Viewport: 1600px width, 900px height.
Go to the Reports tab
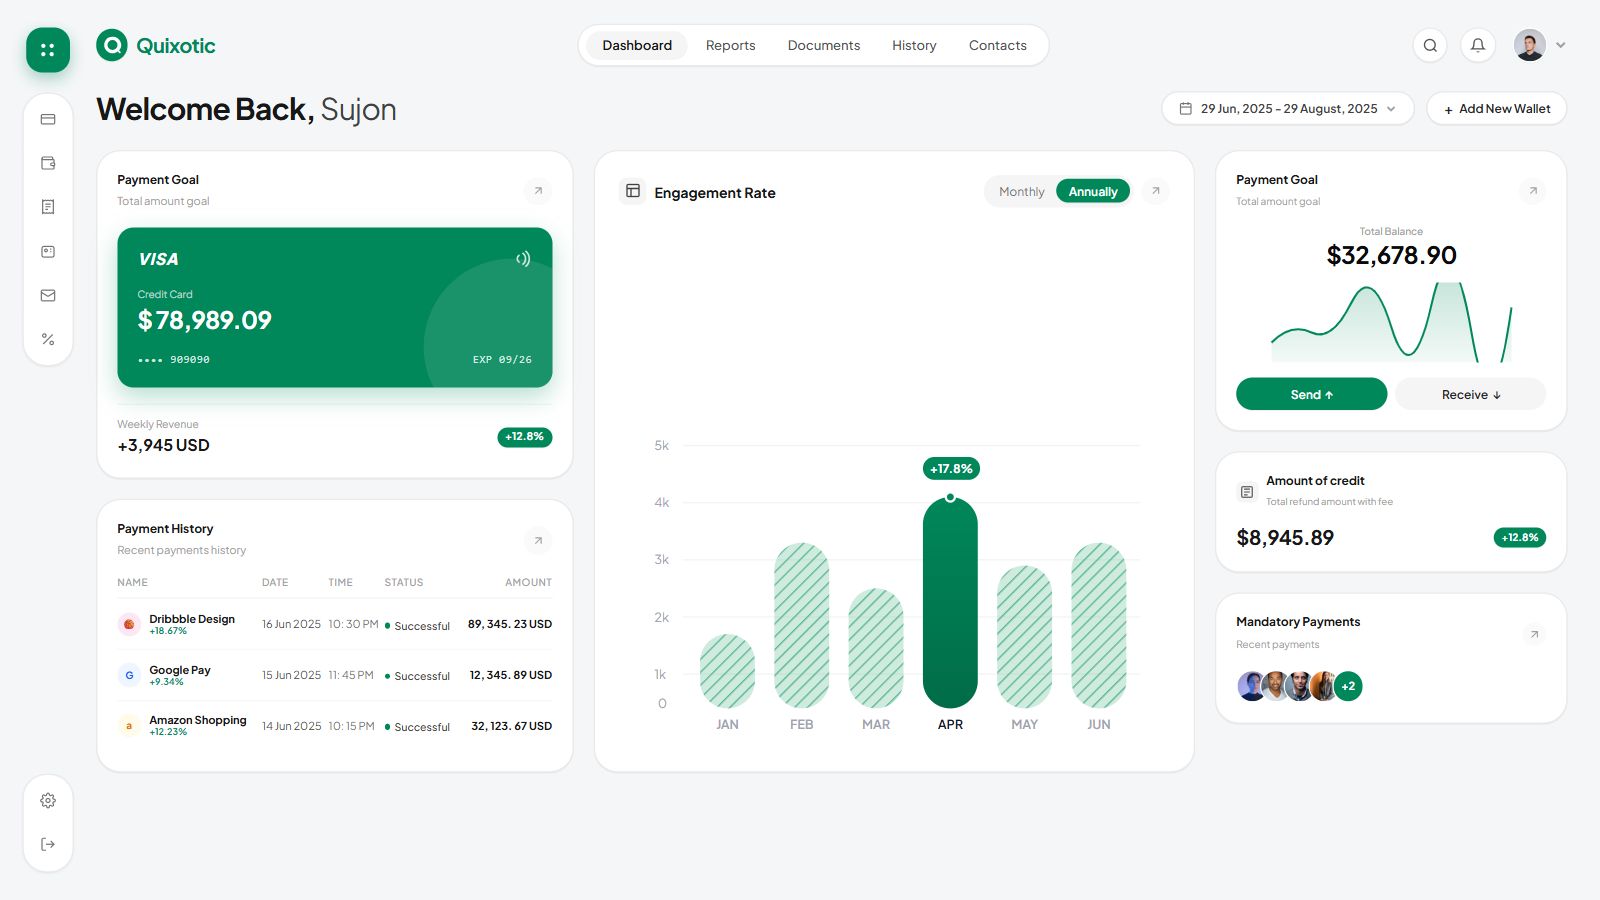click(x=730, y=45)
